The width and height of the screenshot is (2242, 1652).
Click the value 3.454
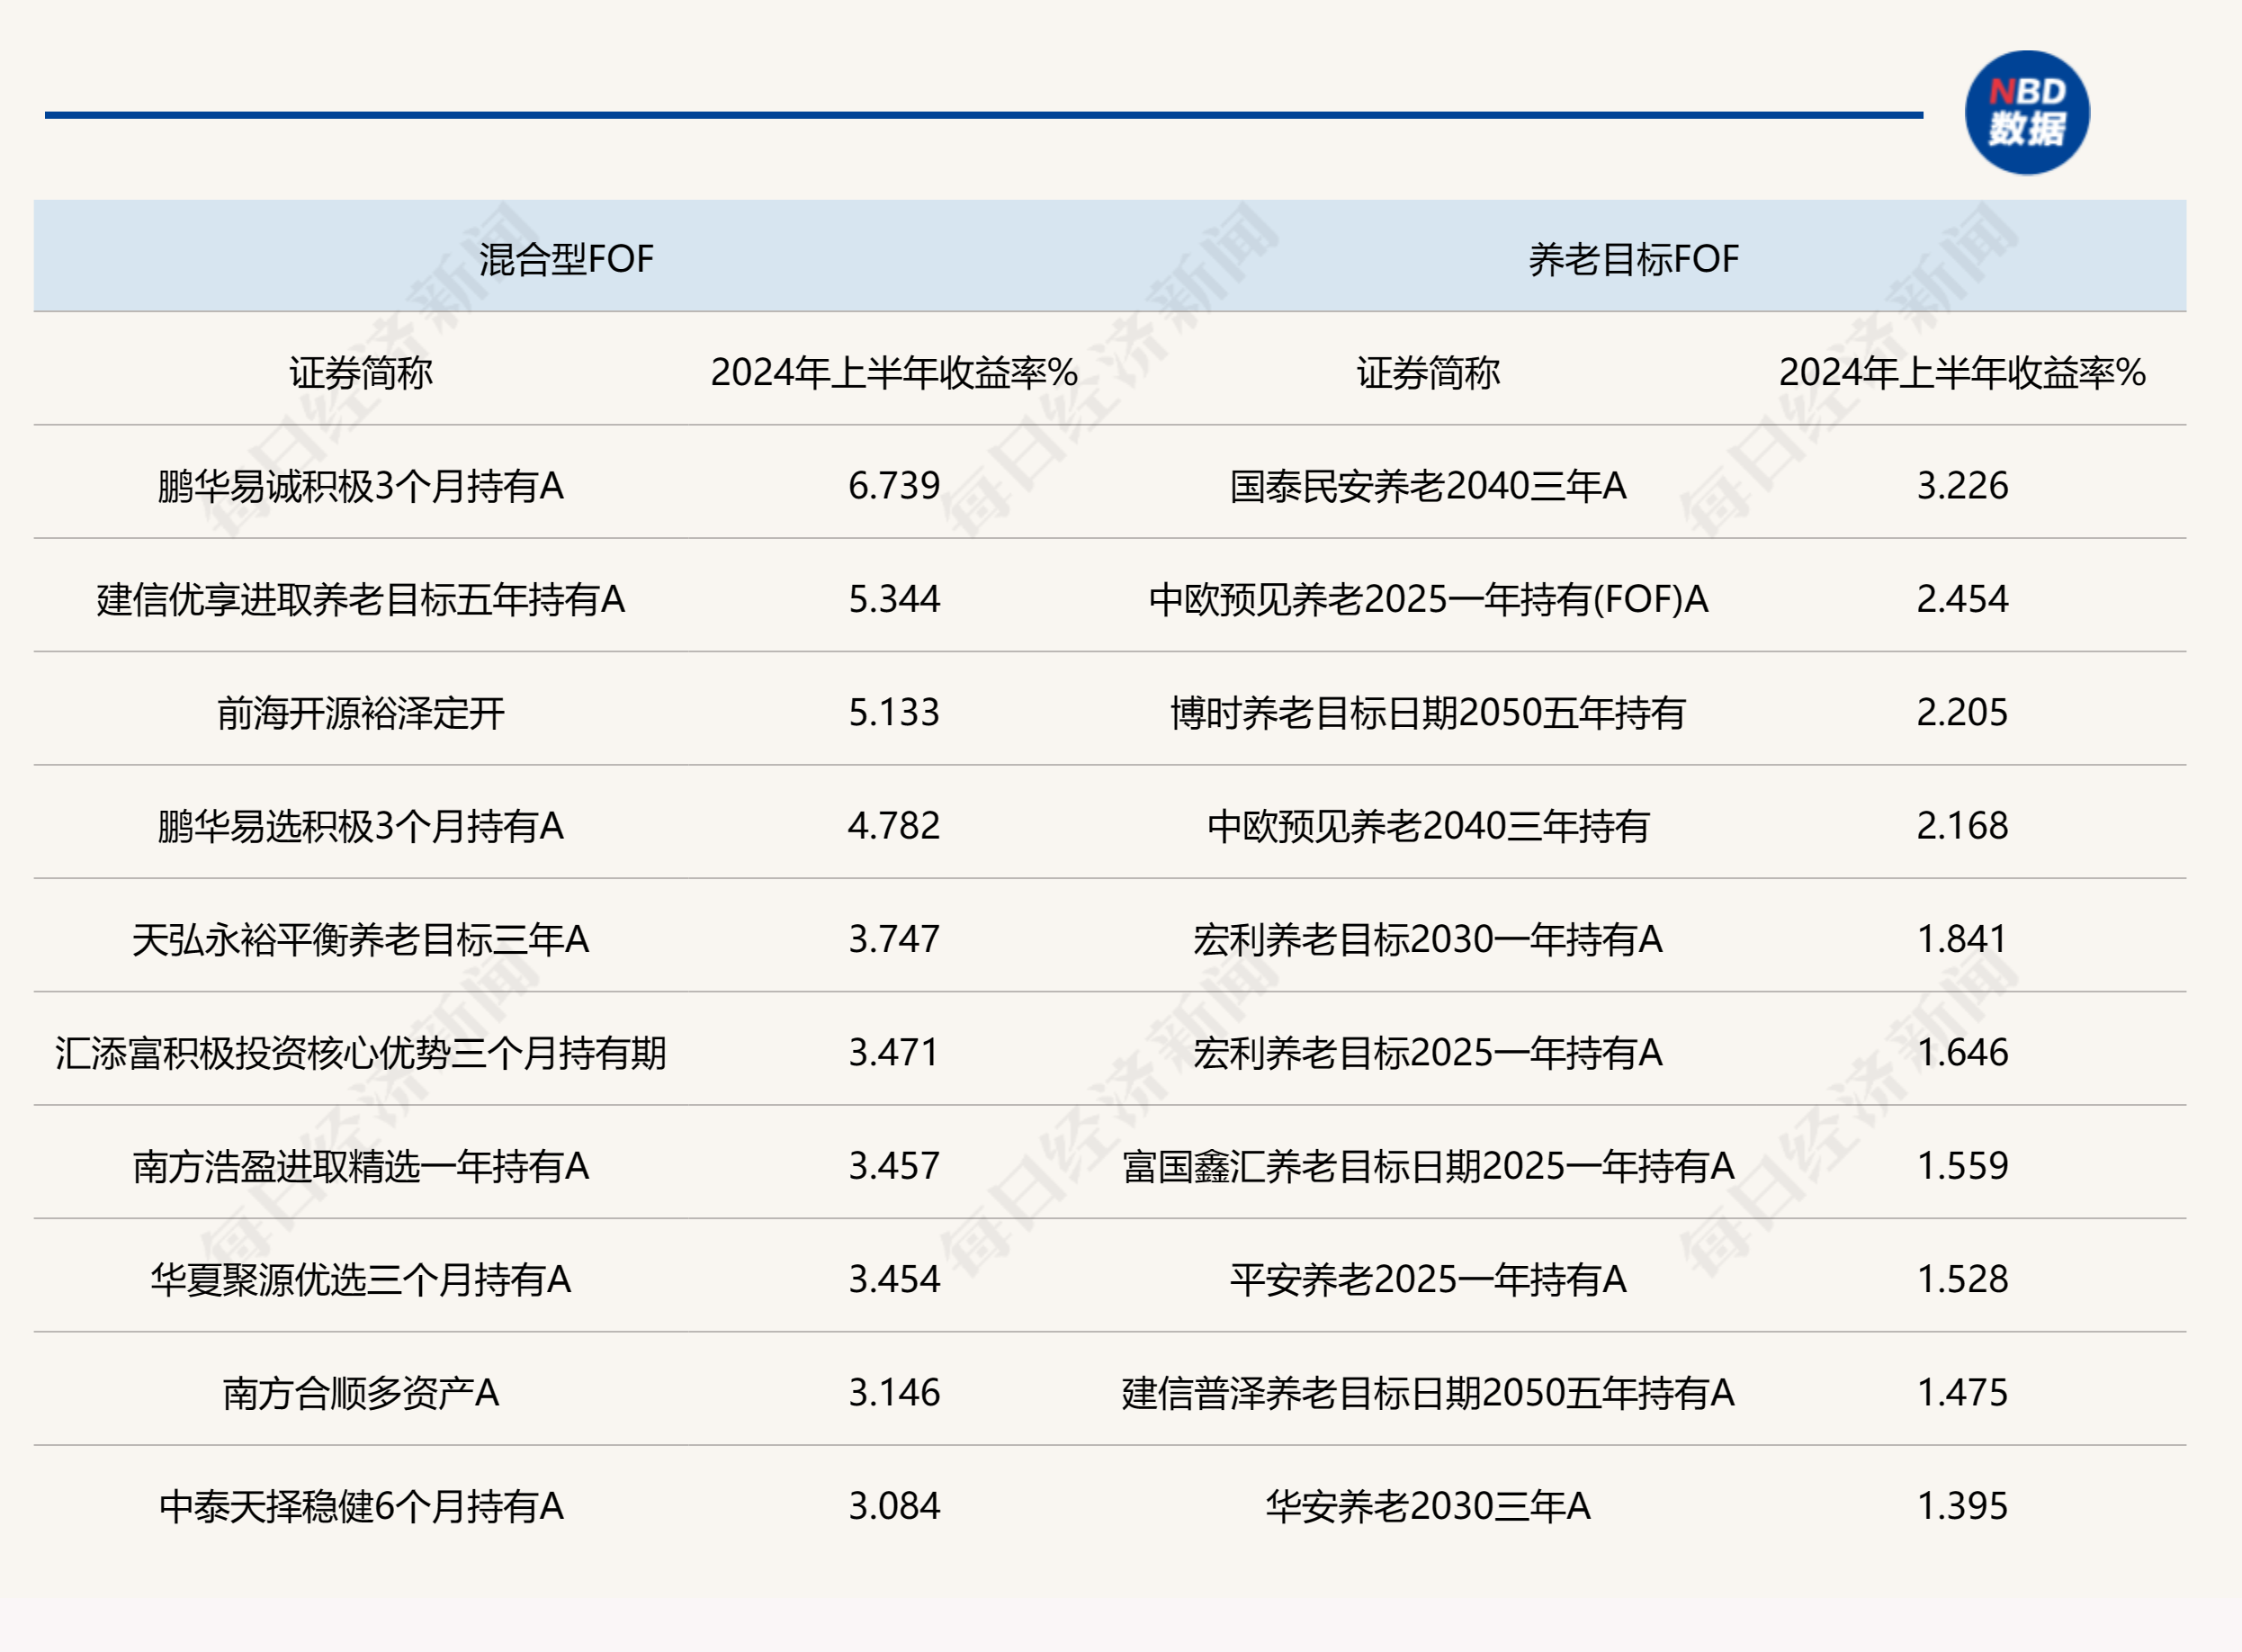(894, 1279)
